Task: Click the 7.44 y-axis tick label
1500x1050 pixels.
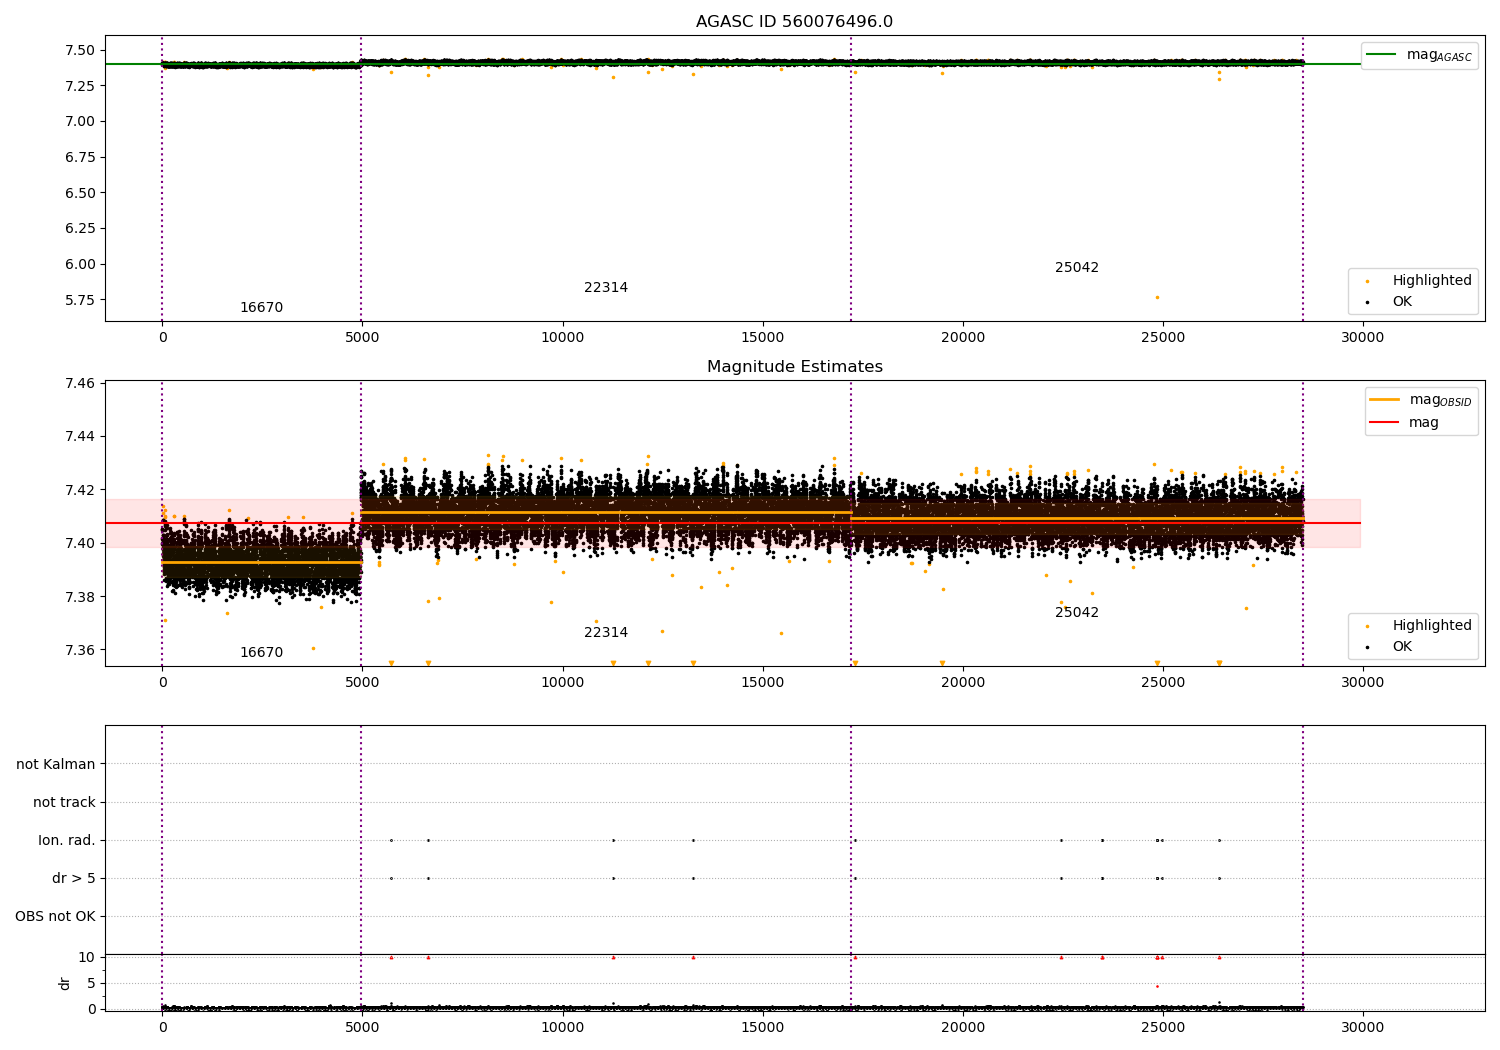Action: pyautogui.click(x=79, y=436)
